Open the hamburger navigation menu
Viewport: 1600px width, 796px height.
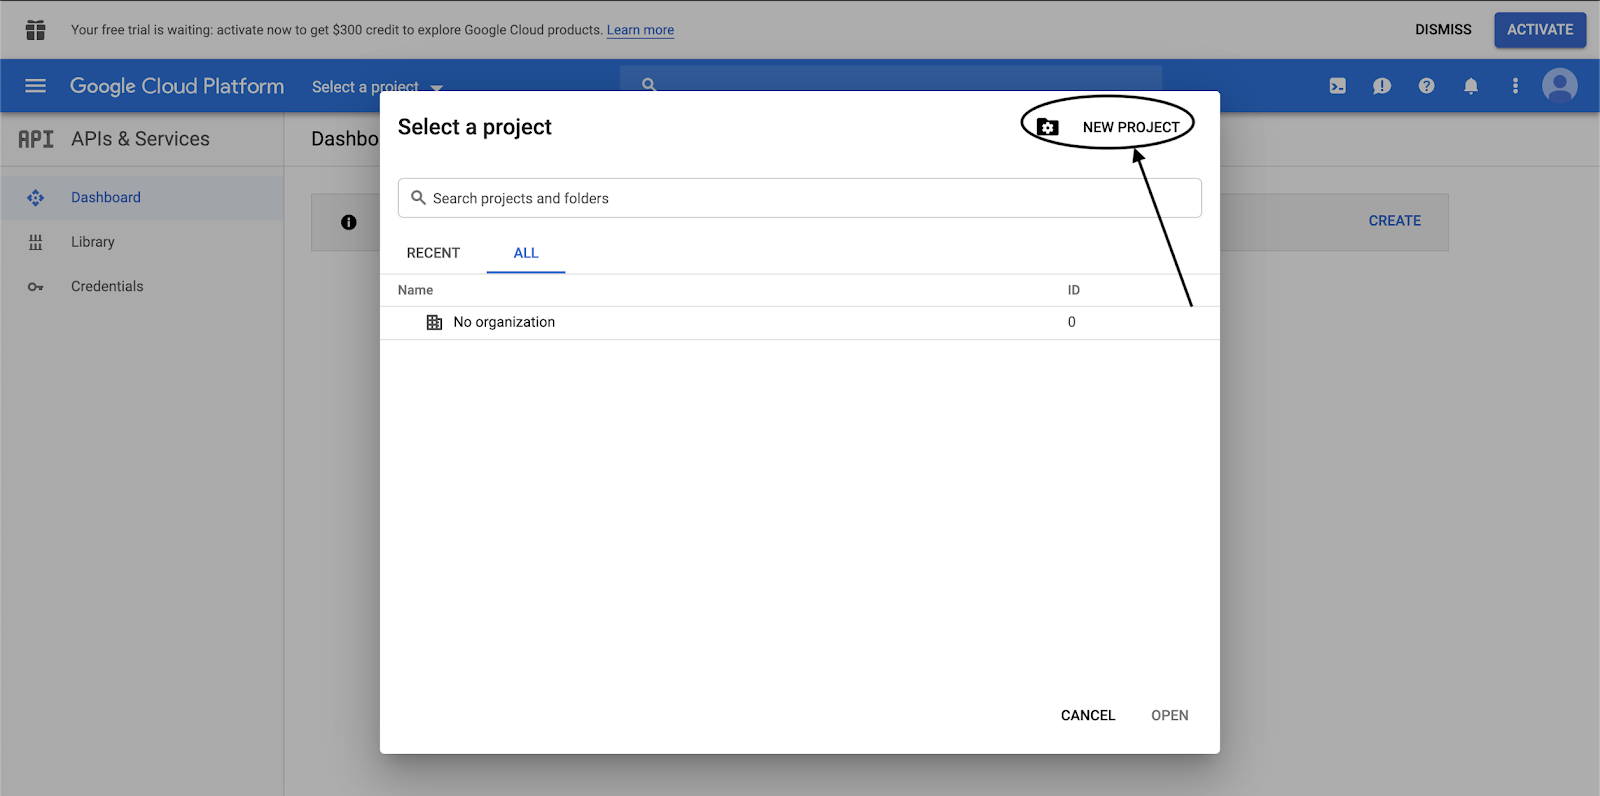35,86
